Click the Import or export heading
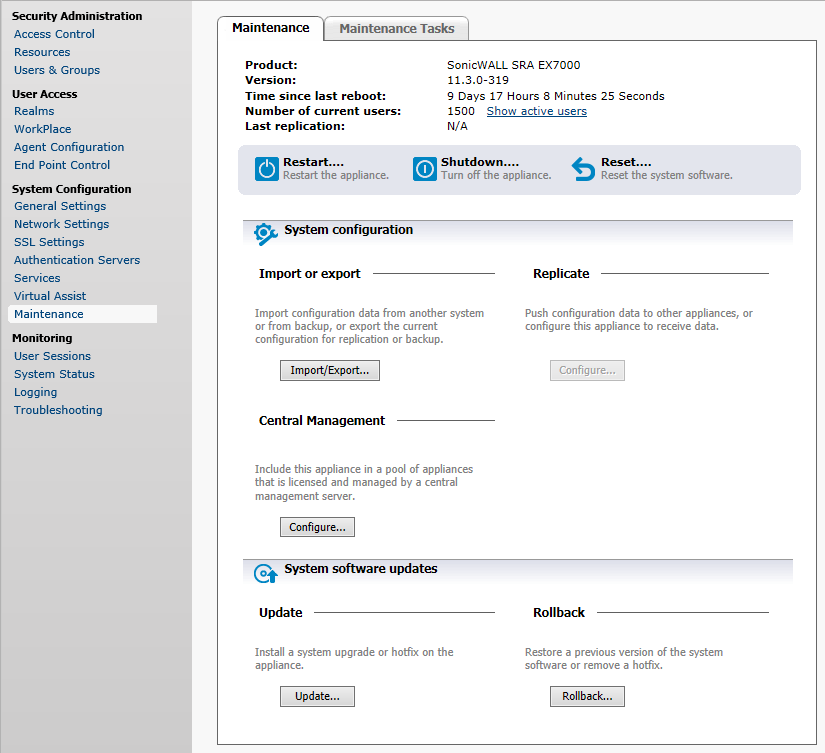Viewport: 825px width, 753px height. (309, 274)
